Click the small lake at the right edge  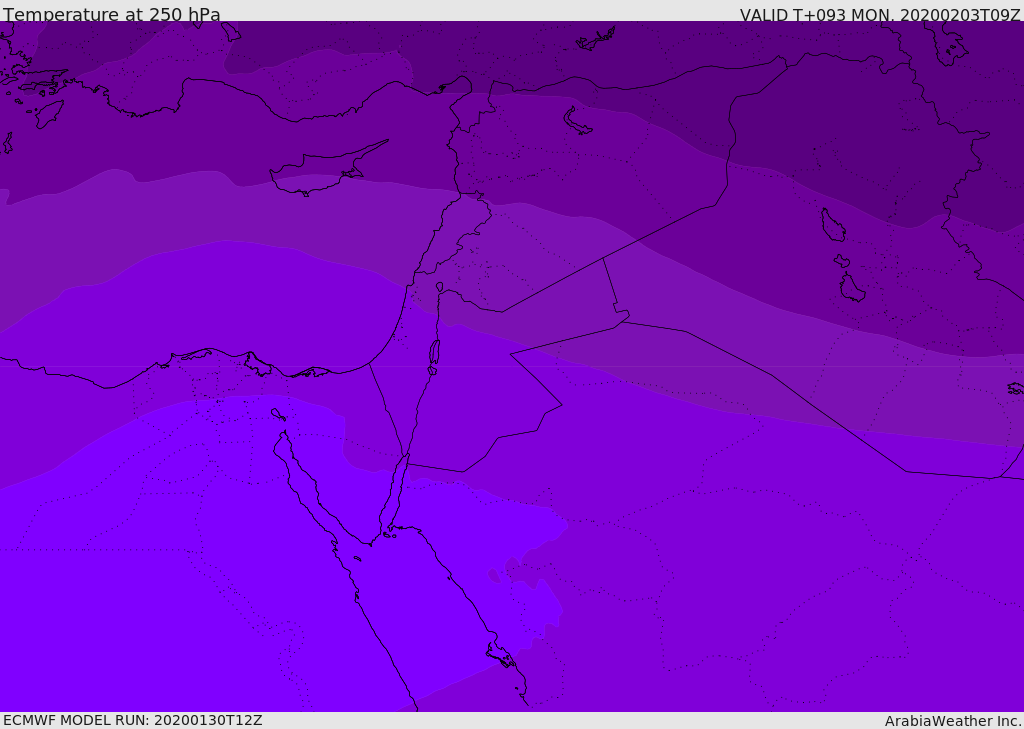coord(1016,388)
